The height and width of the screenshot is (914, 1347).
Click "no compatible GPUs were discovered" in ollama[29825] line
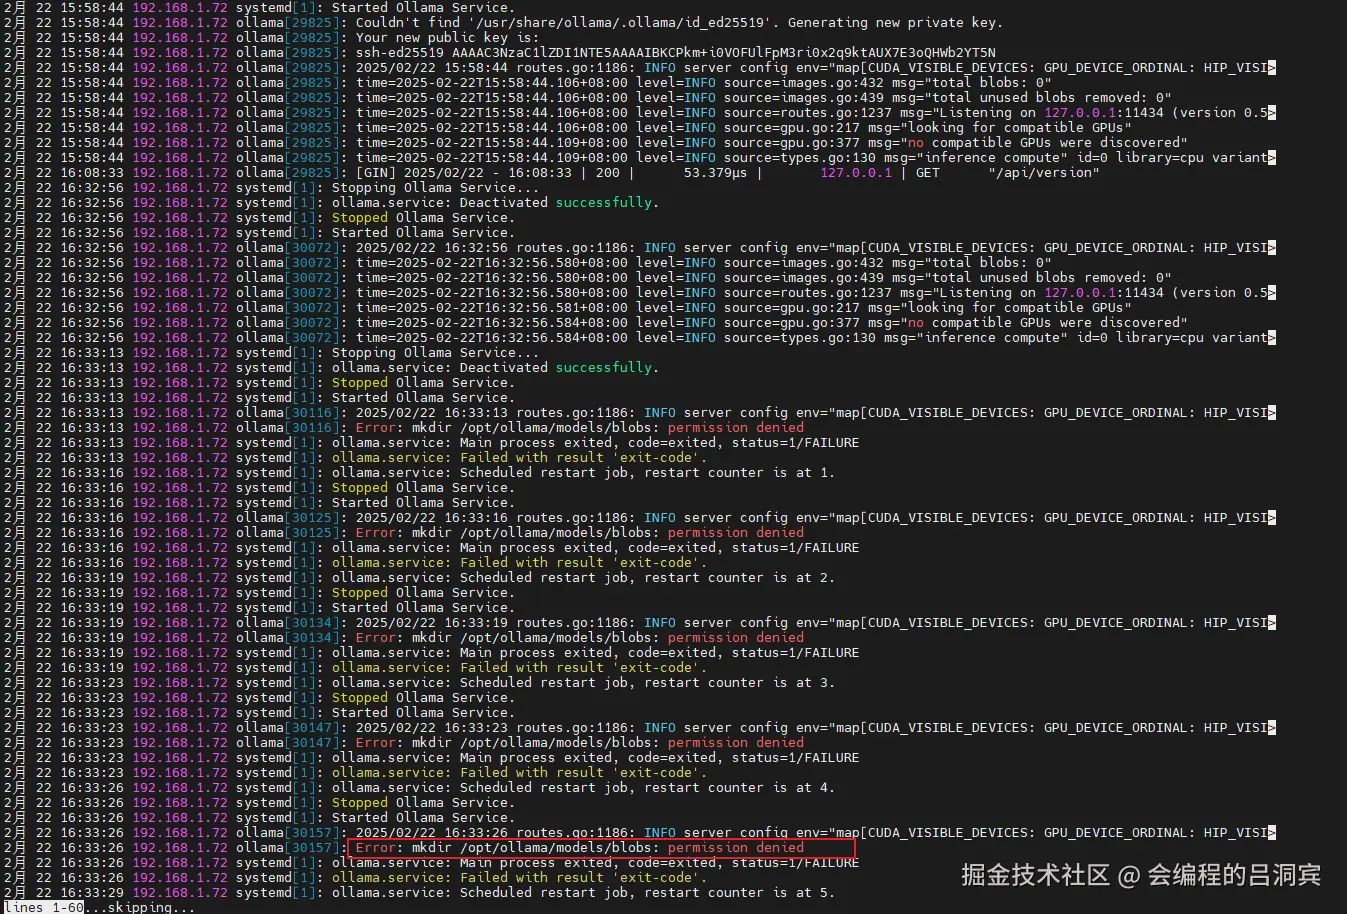click(x=1043, y=142)
